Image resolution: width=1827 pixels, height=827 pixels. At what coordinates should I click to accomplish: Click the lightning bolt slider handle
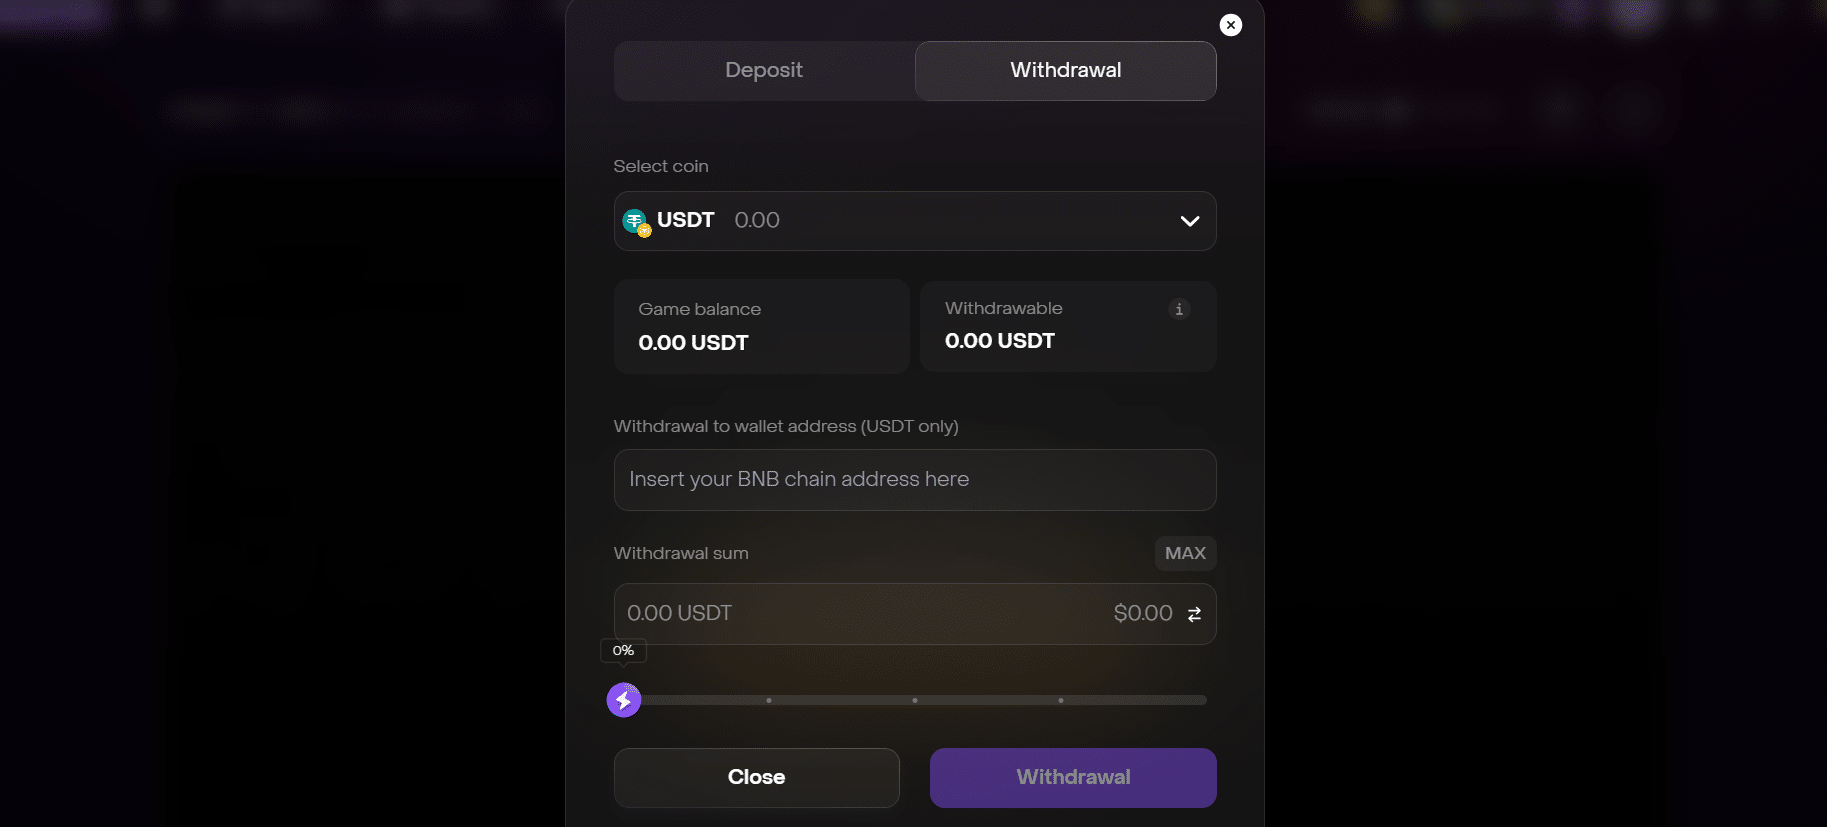[x=624, y=700]
